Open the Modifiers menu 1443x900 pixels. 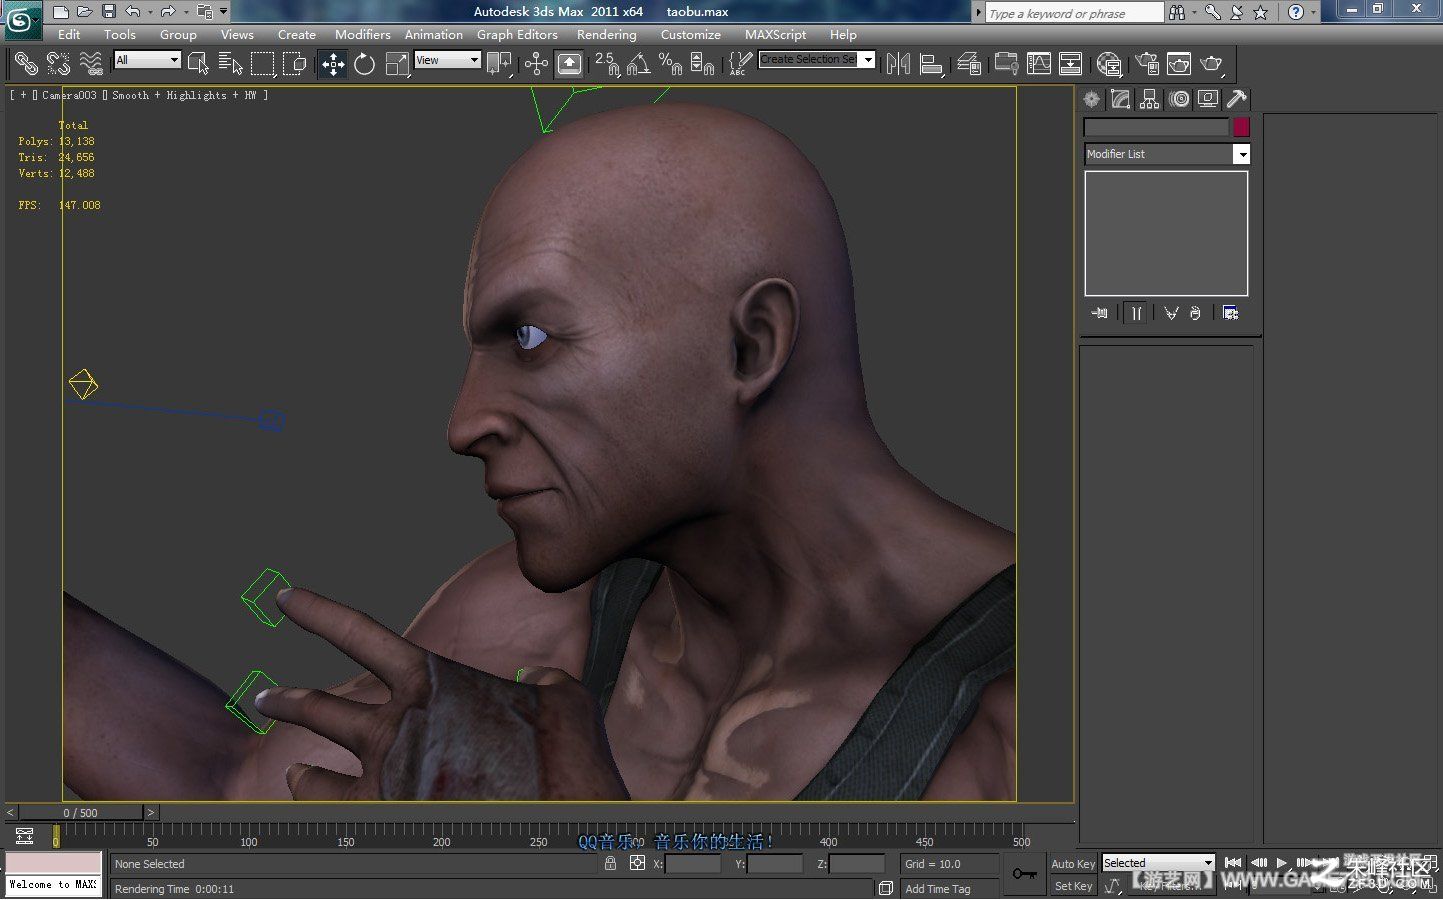(363, 34)
